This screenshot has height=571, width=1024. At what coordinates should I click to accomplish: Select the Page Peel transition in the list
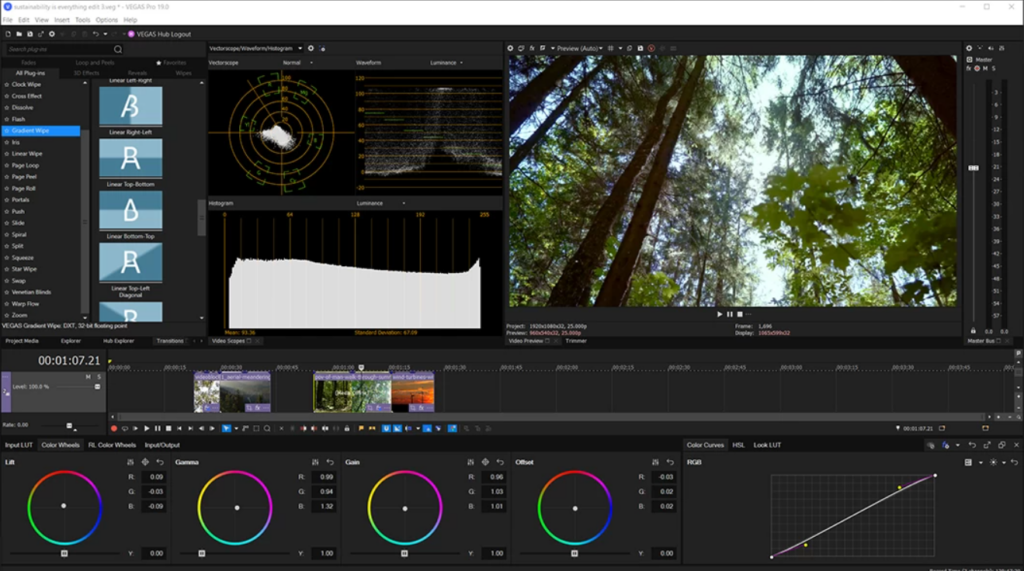(26, 176)
